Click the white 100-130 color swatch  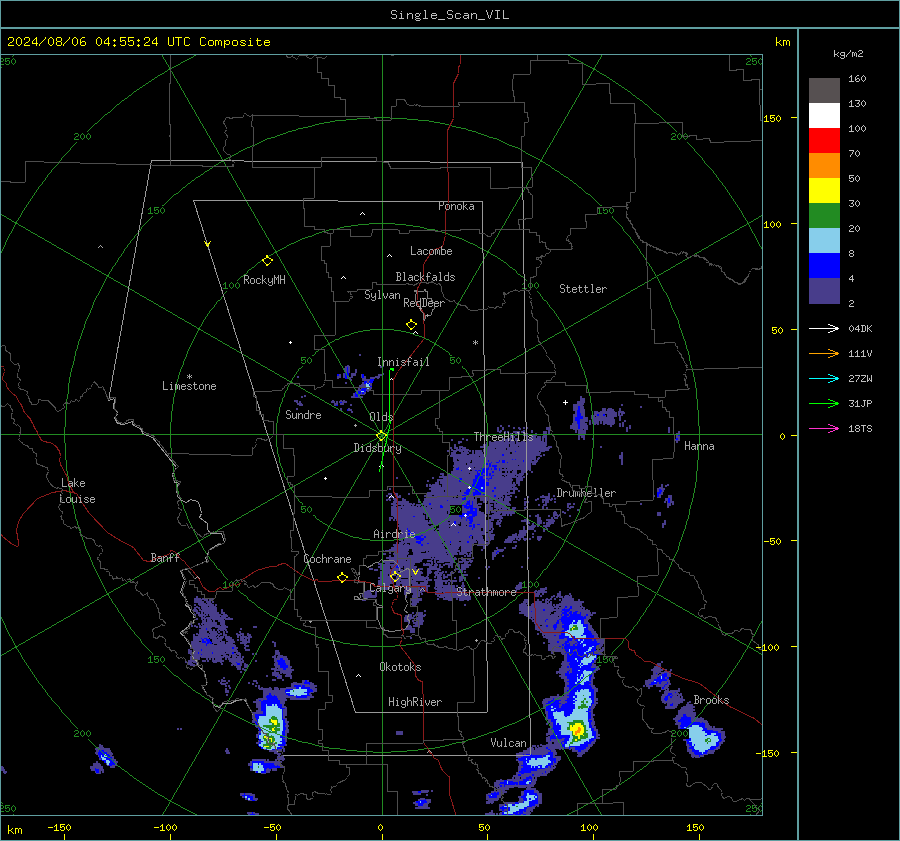point(824,116)
